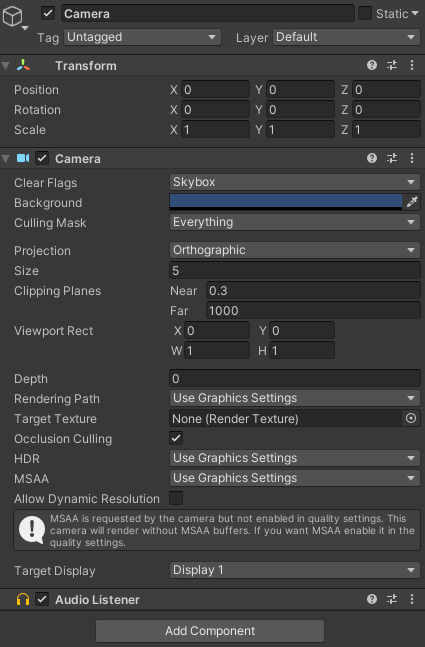The height and width of the screenshot is (647, 425).
Task: Open Transform presets sliders icon
Action: pyautogui.click(x=392, y=65)
